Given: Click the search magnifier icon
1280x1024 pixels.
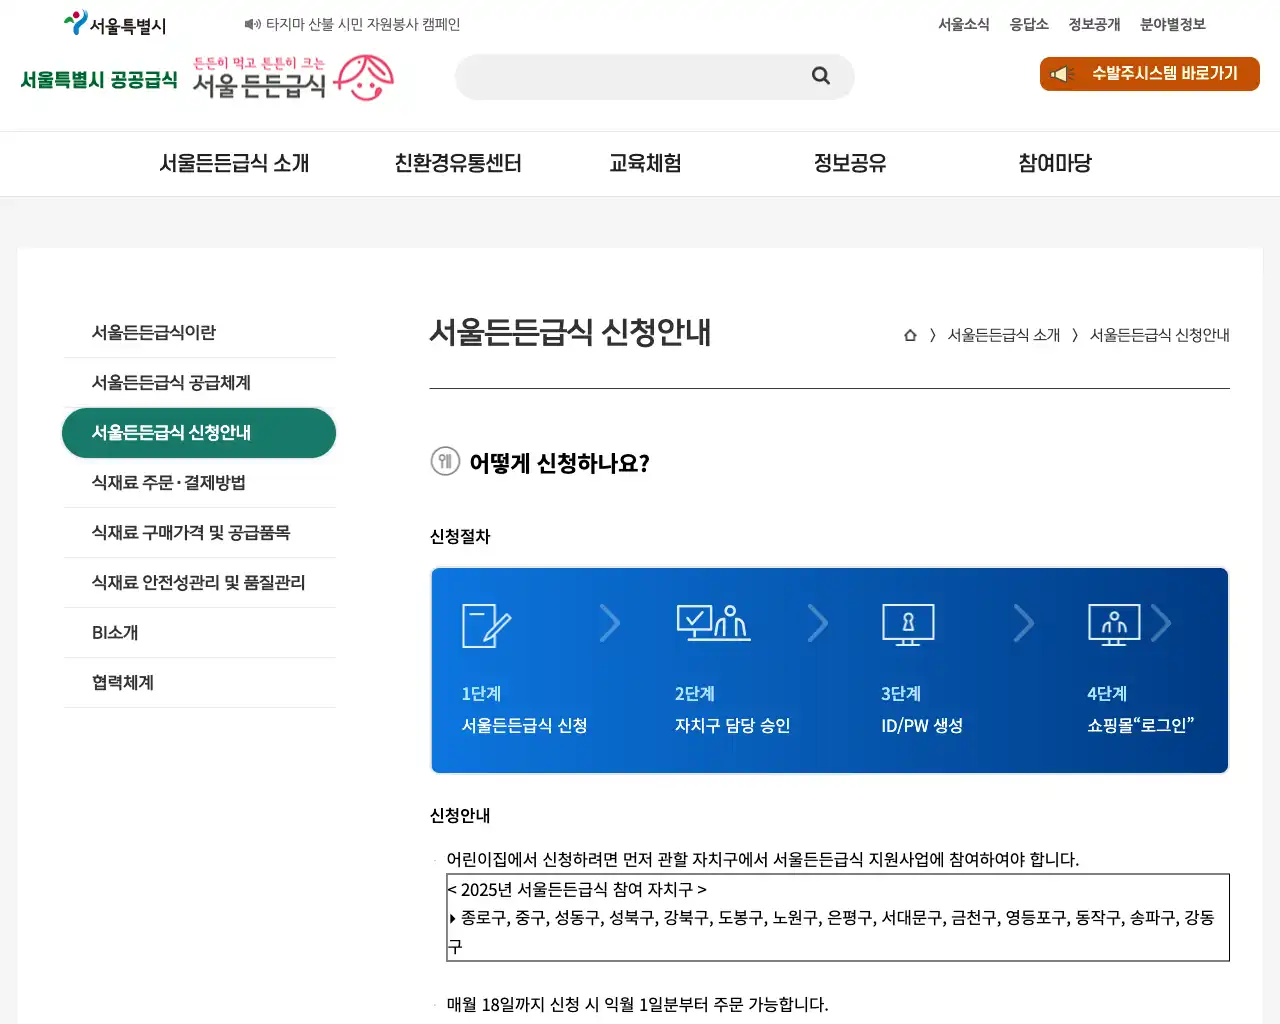Looking at the screenshot, I should coord(820,76).
